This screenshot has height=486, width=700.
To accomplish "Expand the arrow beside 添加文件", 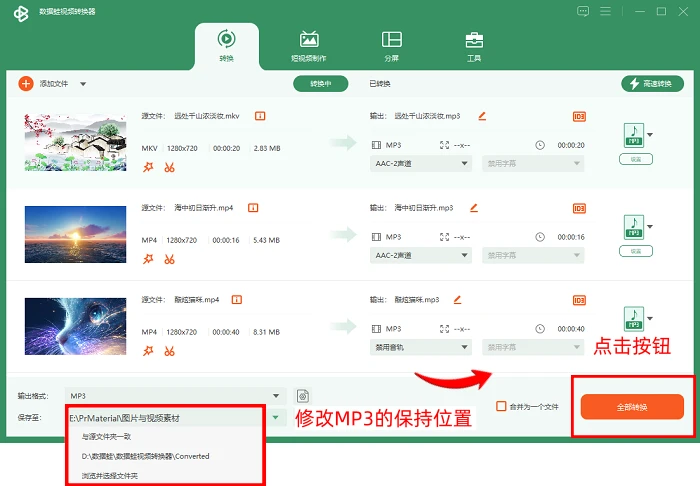I will [x=83, y=84].
